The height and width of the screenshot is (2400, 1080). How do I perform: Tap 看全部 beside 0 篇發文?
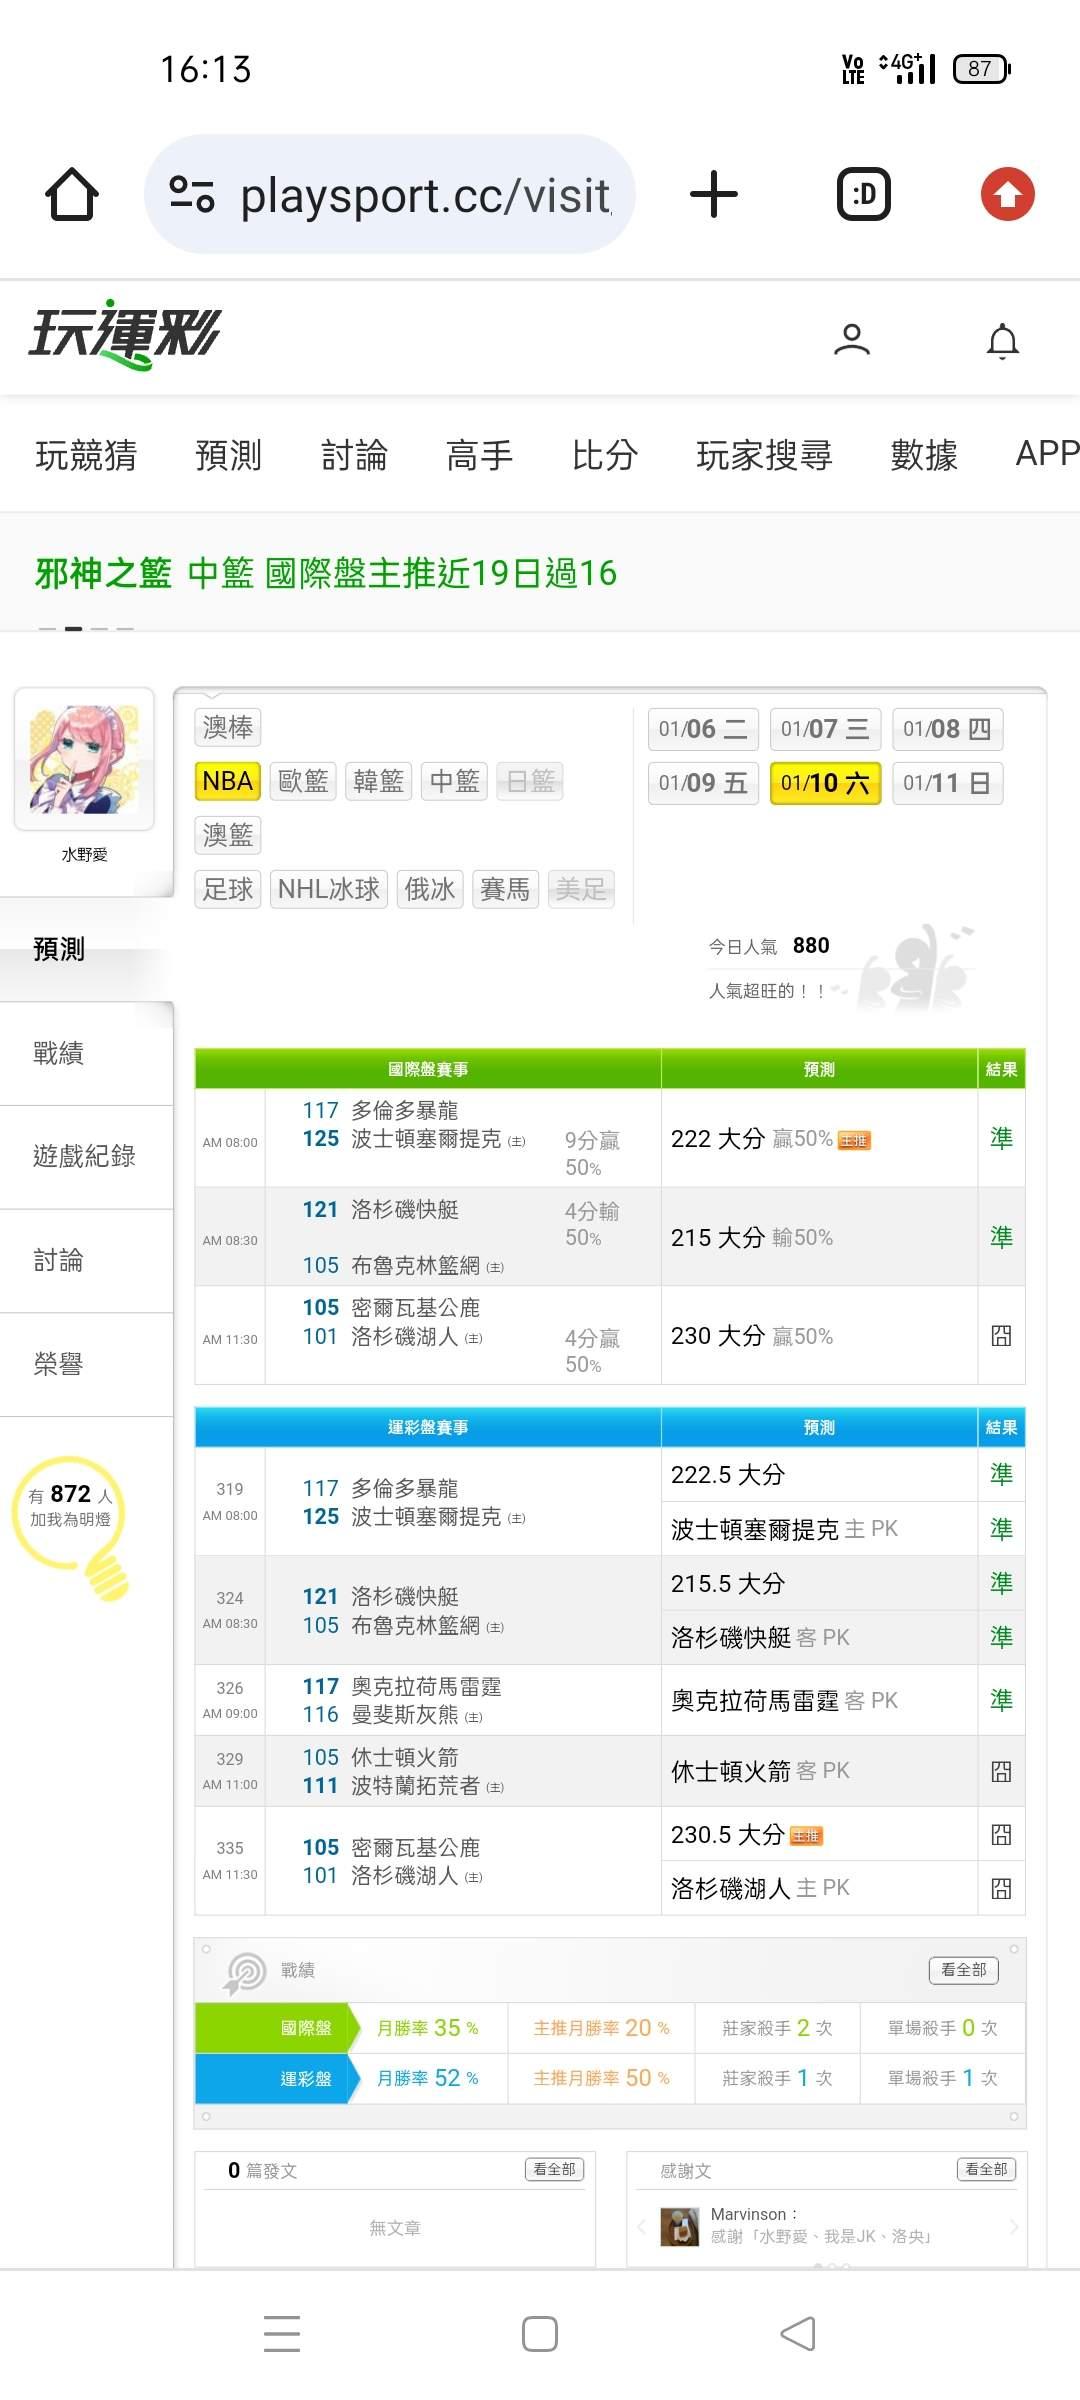[554, 2169]
